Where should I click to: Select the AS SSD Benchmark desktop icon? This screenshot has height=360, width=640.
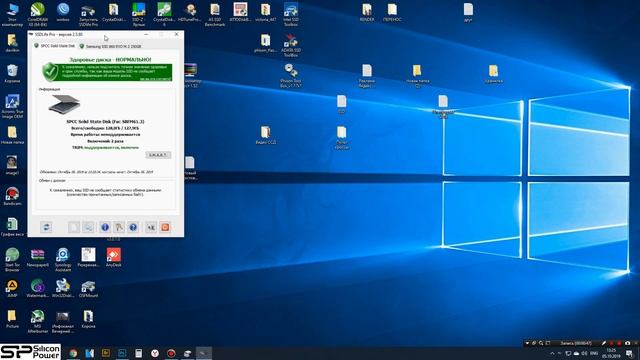(215, 14)
